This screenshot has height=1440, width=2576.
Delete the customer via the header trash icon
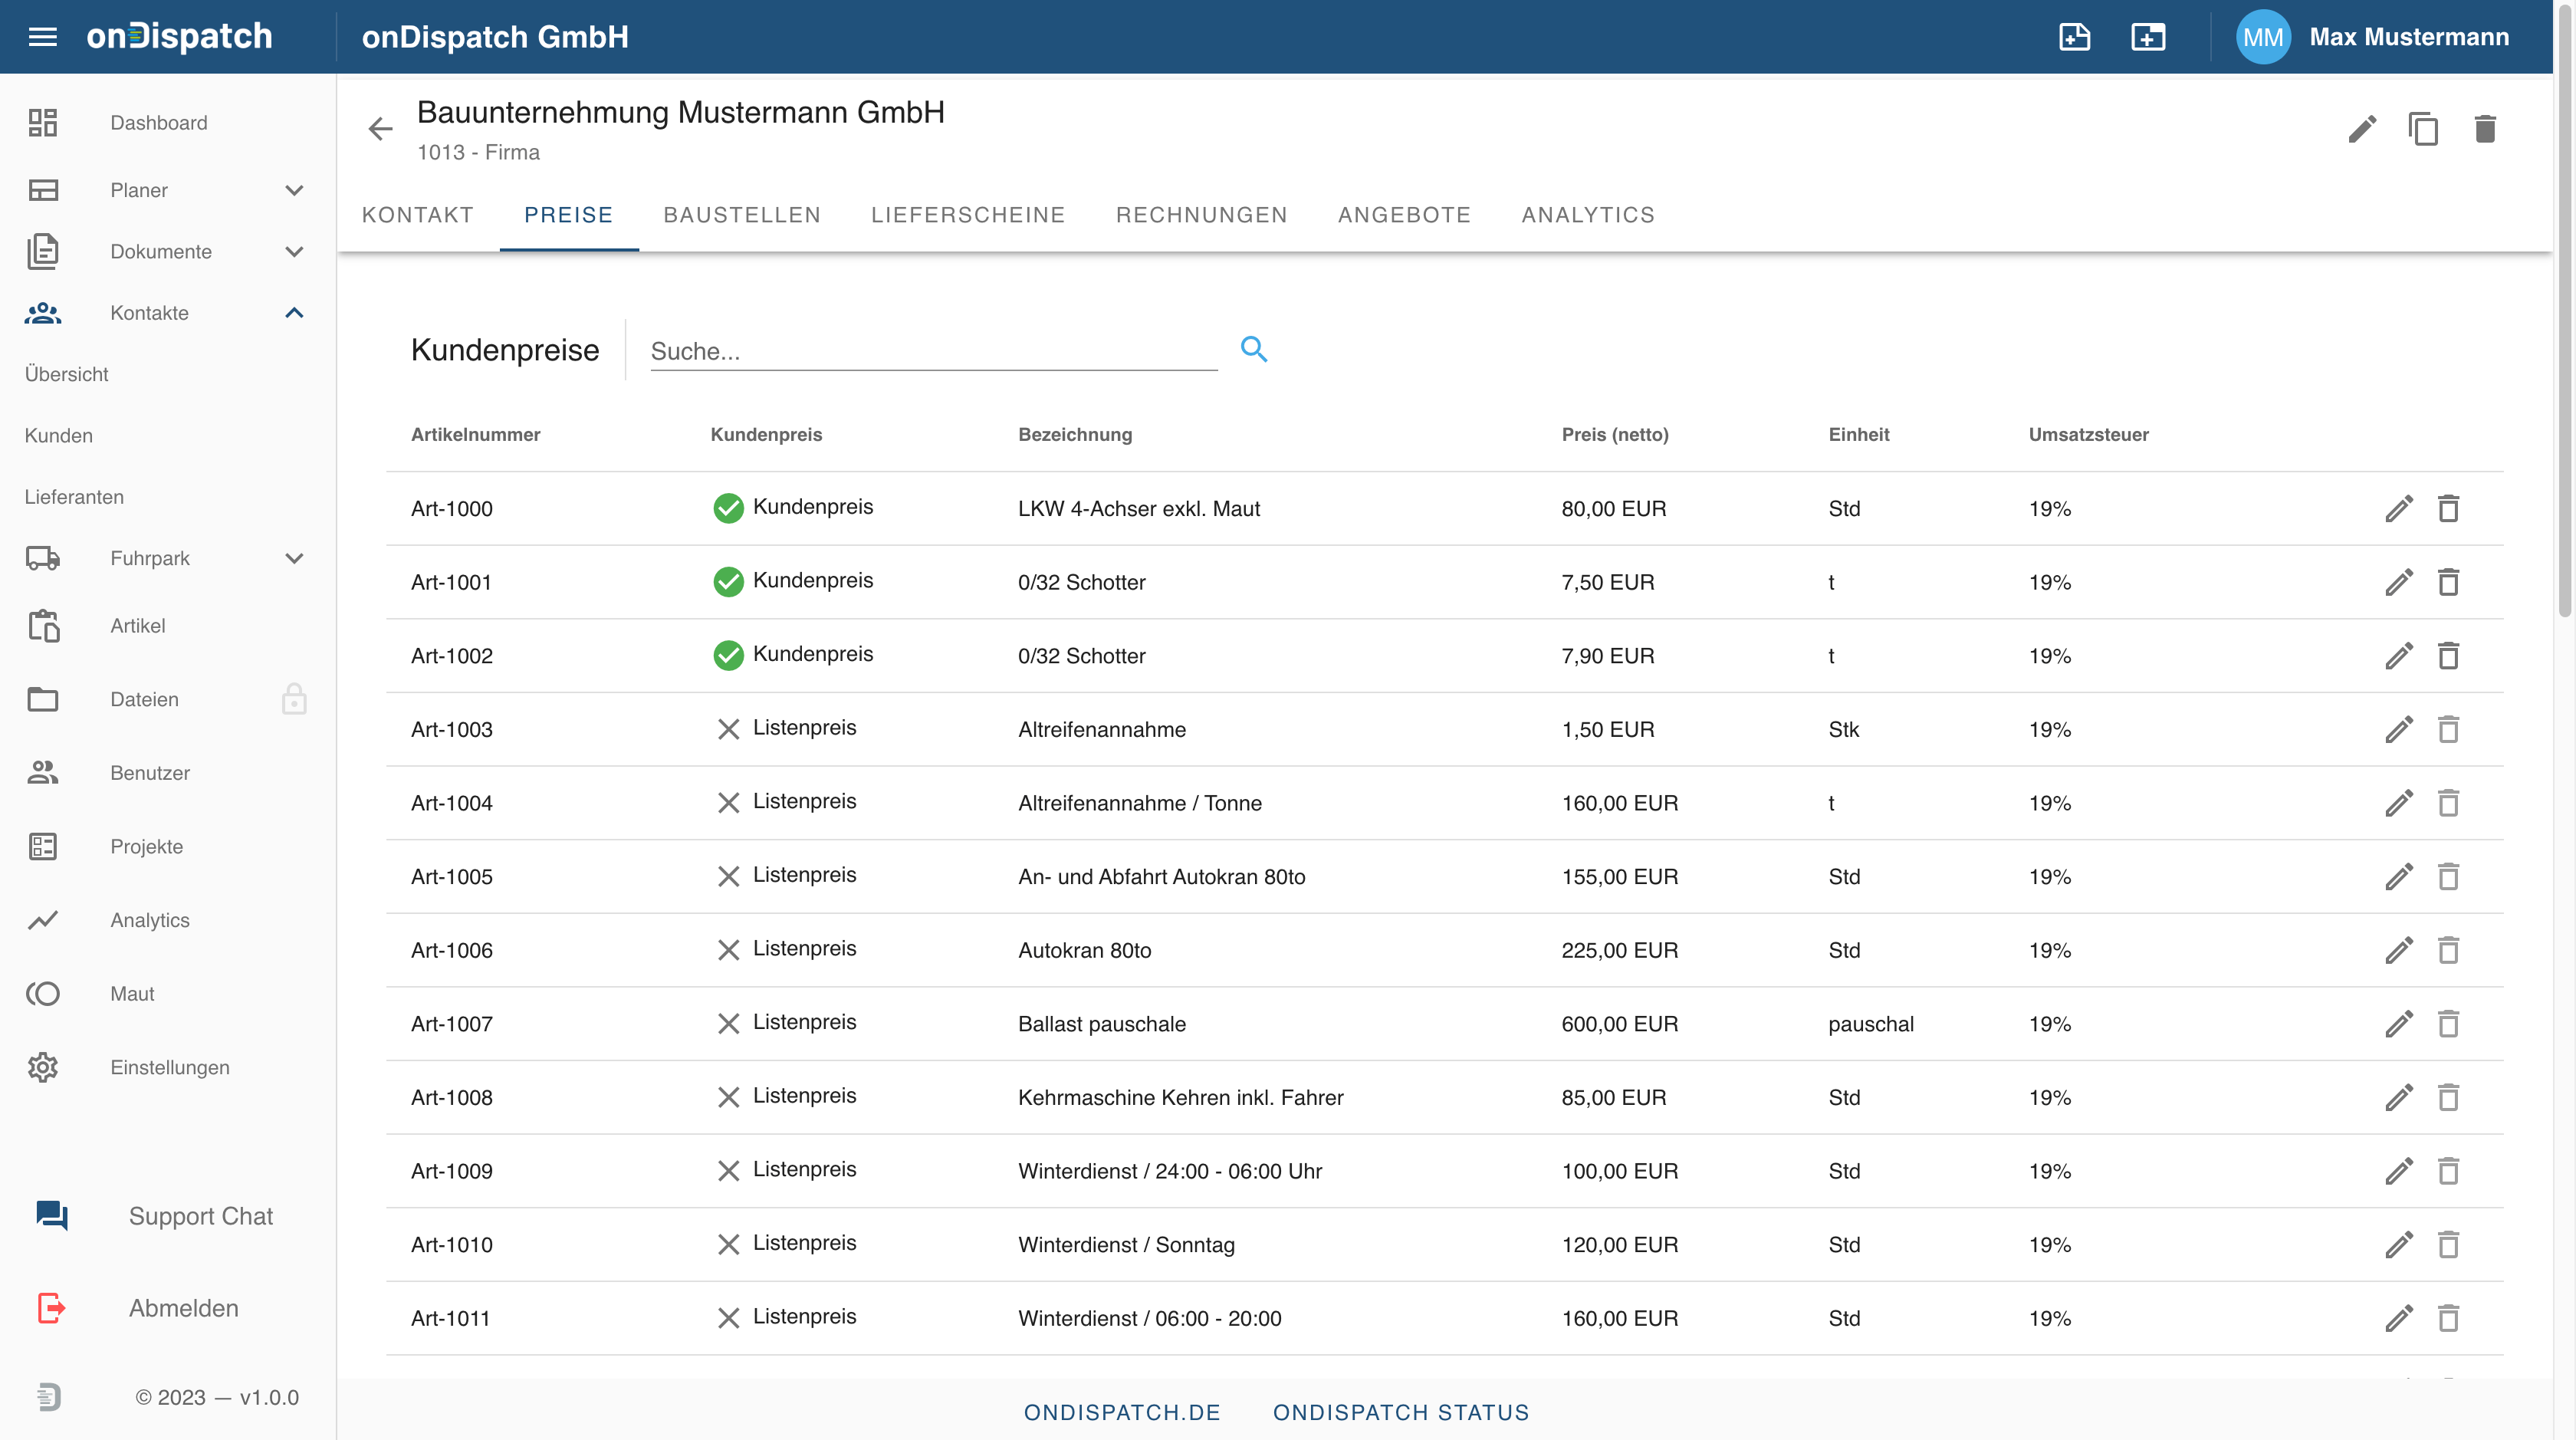[2485, 129]
